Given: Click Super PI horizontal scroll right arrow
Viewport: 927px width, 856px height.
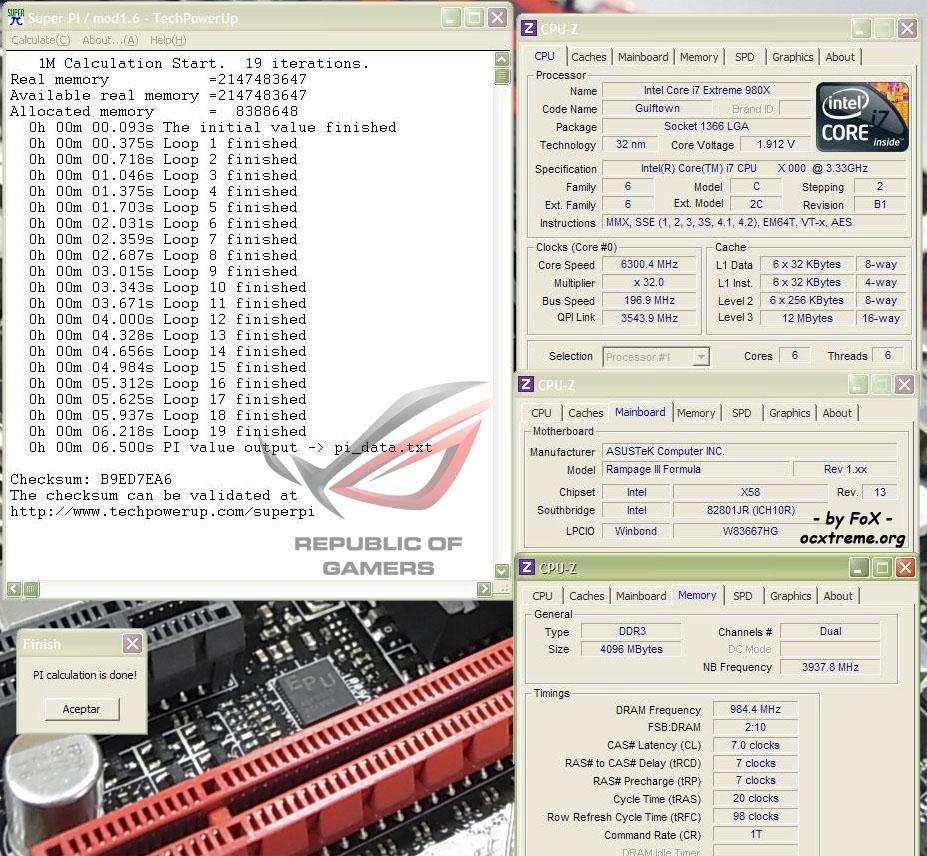Looking at the screenshot, I should pyautogui.click(x=484, y=589).
